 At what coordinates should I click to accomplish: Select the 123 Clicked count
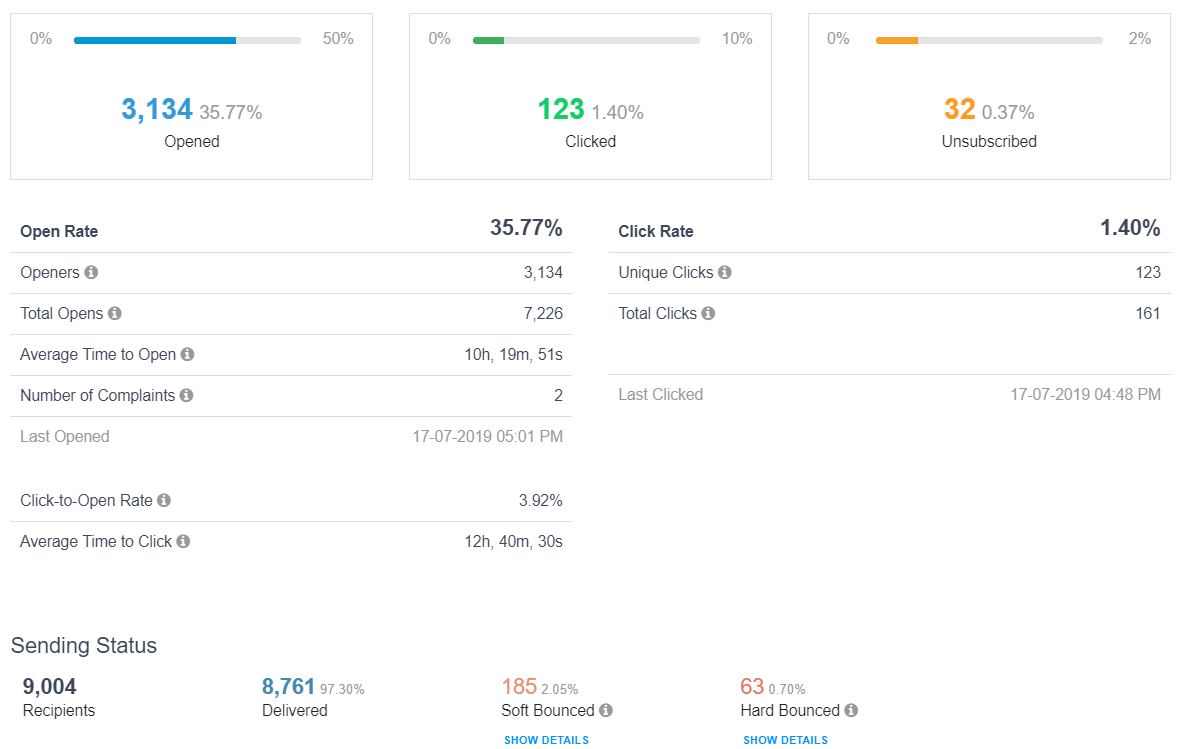[x=561, y=109]
